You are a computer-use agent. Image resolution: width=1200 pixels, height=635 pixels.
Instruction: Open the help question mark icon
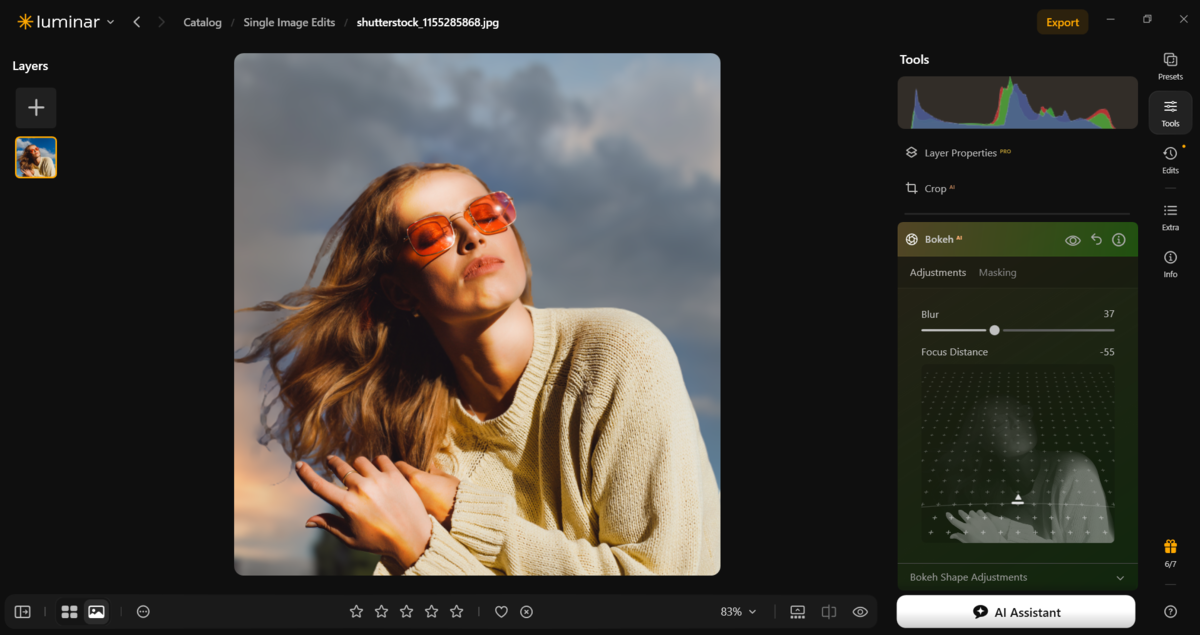tap(1170, 612)
